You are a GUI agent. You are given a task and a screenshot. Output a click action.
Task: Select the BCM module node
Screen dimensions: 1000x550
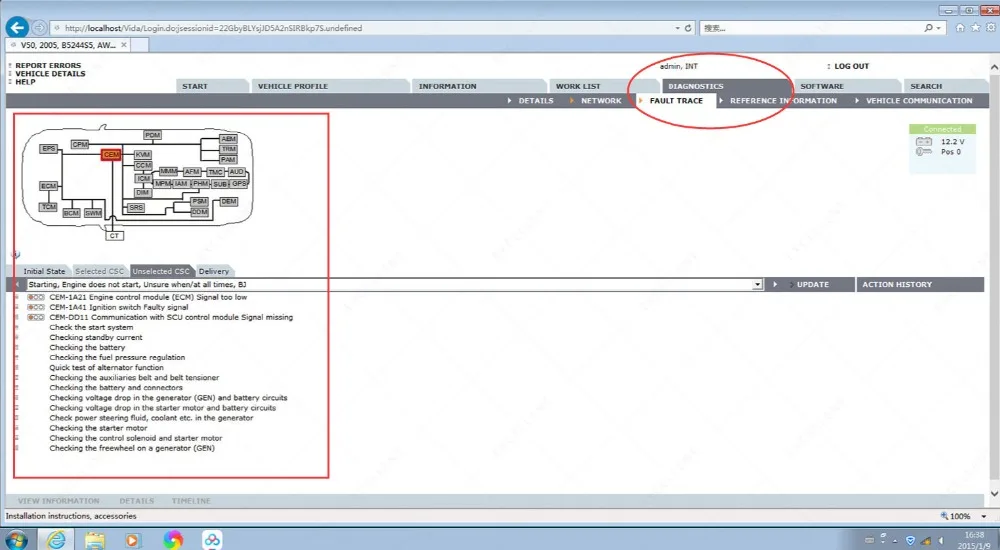click(x=71, y=213)
